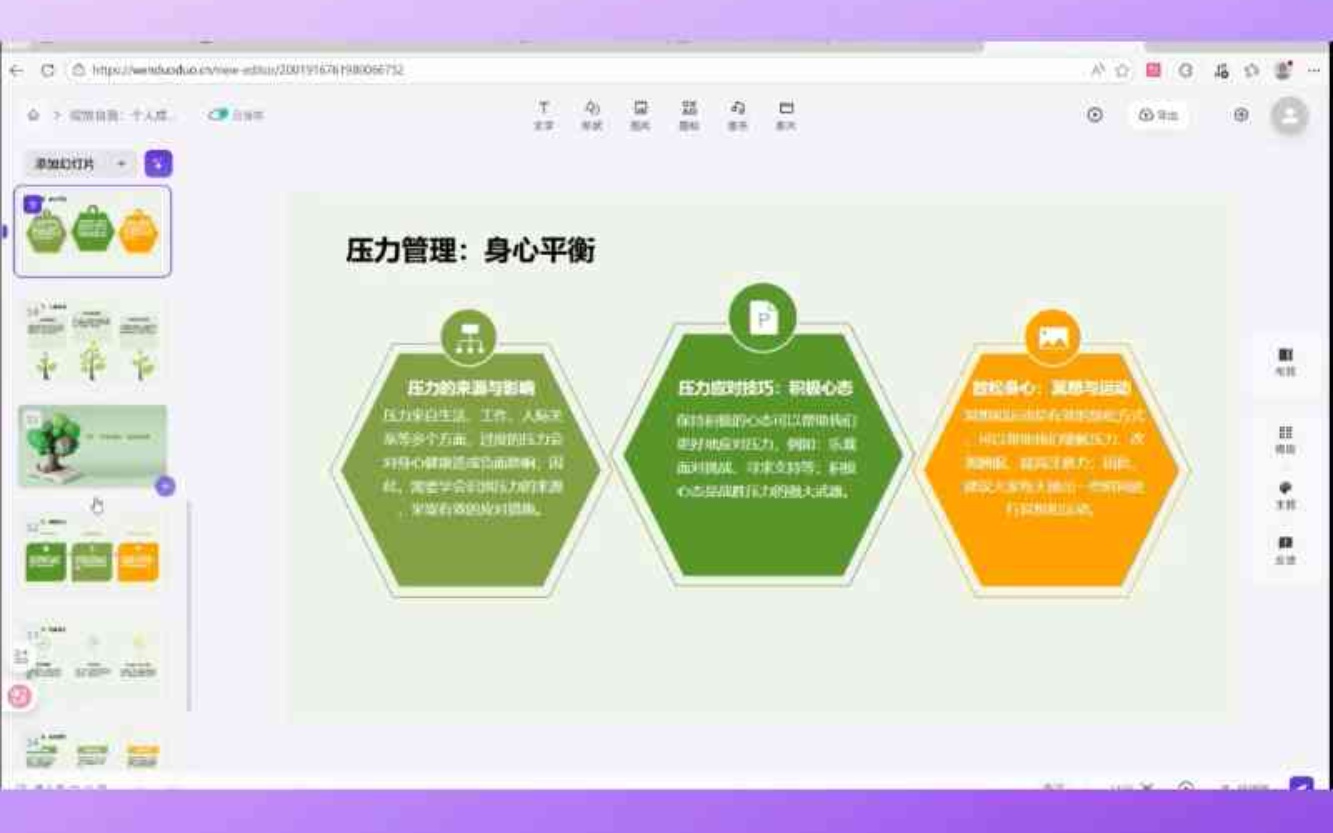This screenshot has height=833, width=1333.
Task: Click the hexagon icon left of avatar
Action: pyautogui.click(x=1241, y=115)
